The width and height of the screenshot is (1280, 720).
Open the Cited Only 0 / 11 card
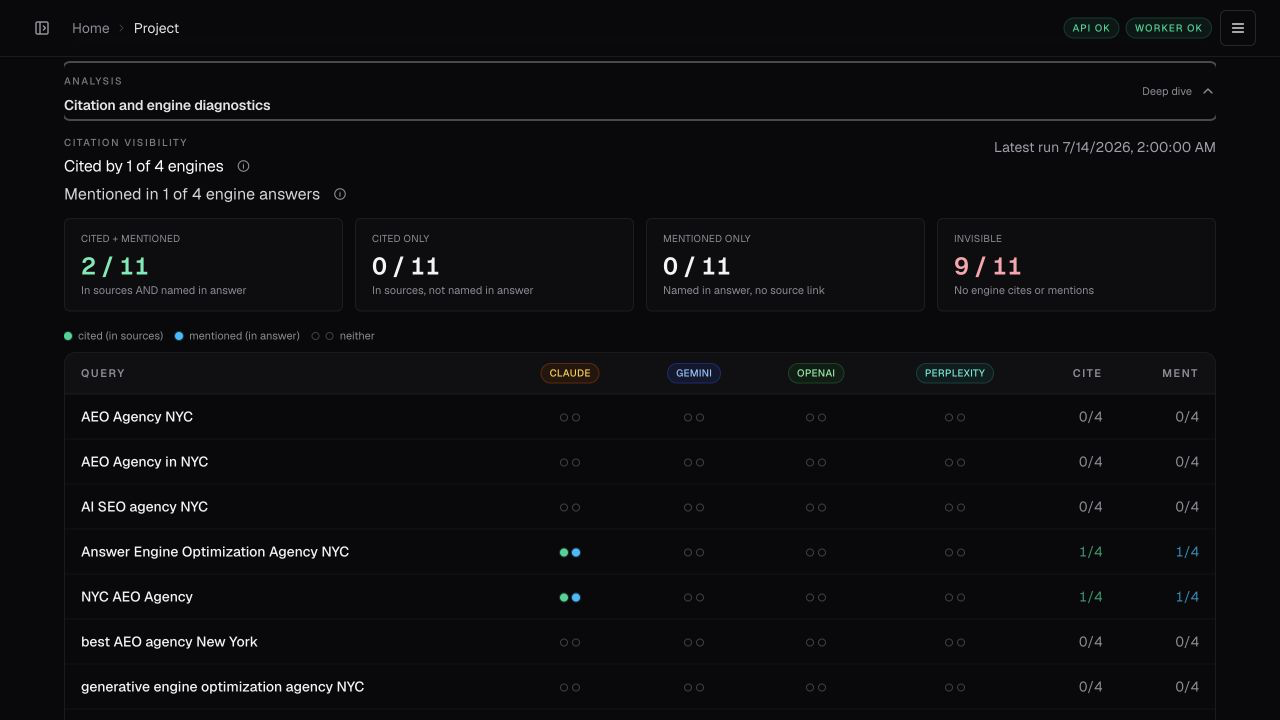click(495, 265)
